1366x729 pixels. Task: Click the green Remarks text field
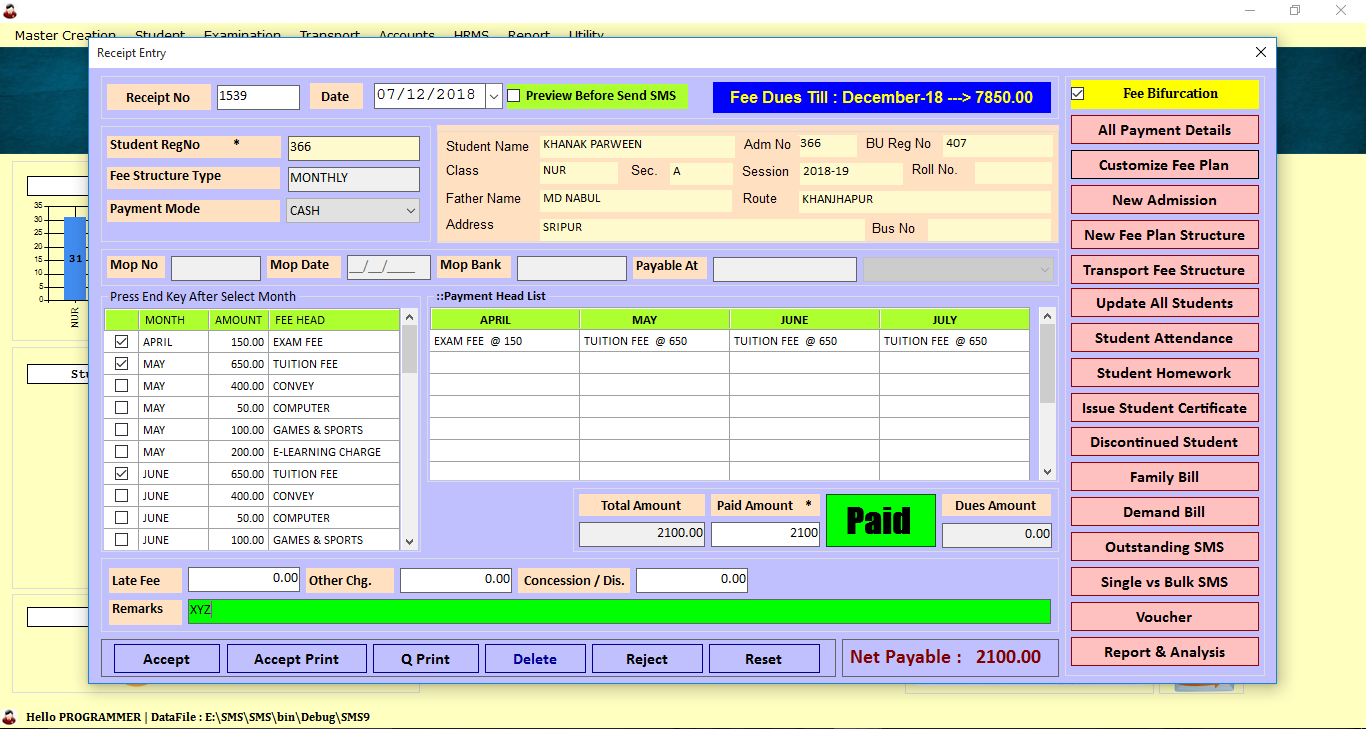pos(619,611)
